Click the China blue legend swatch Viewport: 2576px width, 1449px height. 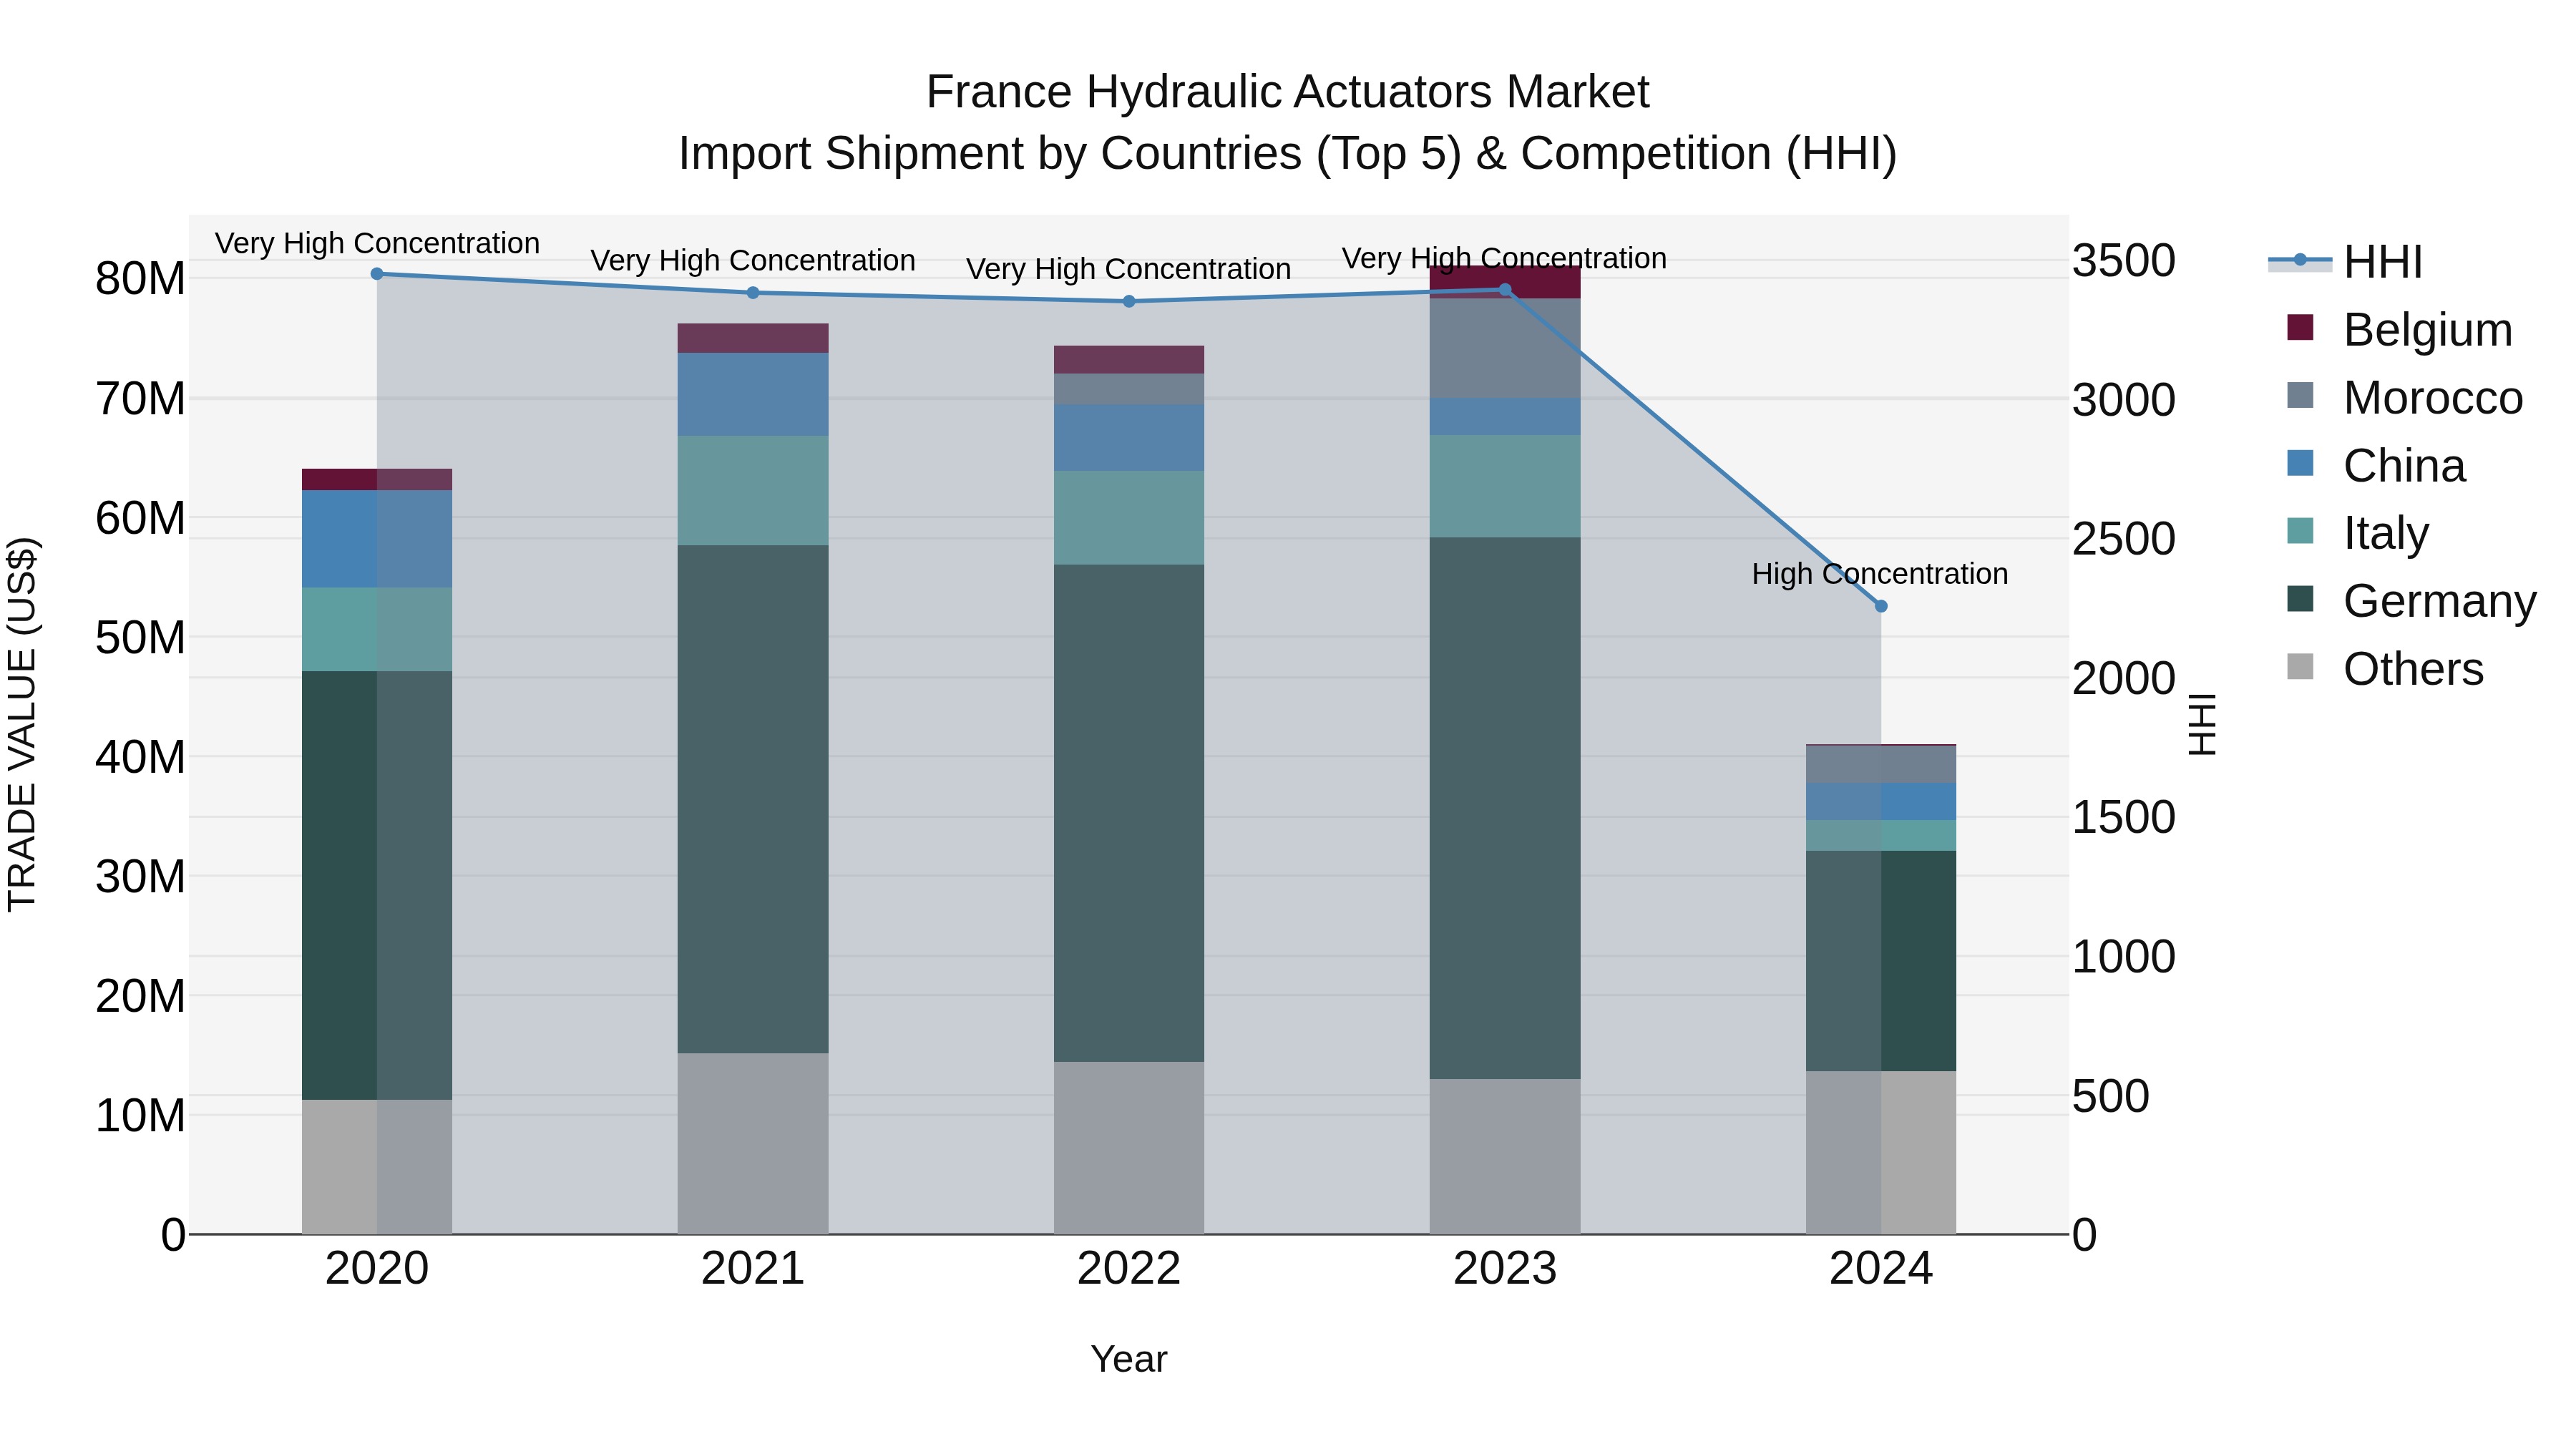(2300, 463)
